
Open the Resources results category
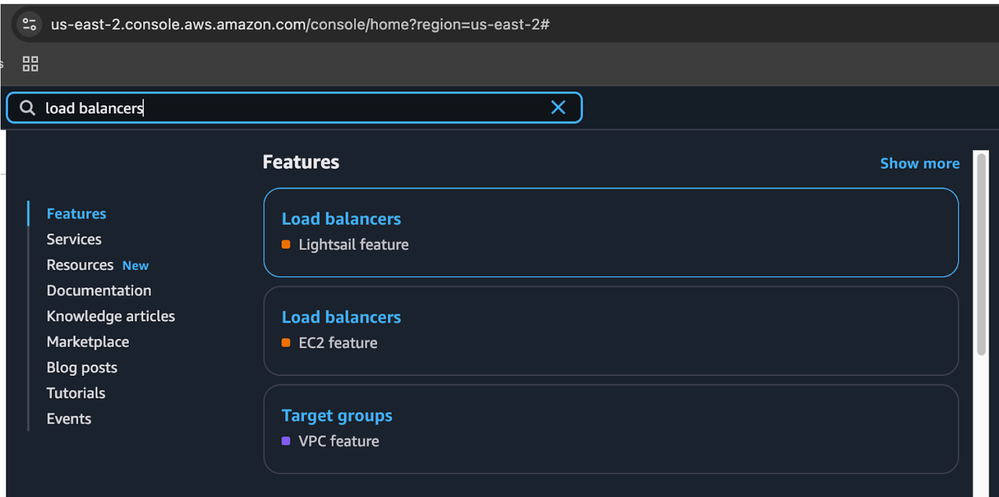80,265
